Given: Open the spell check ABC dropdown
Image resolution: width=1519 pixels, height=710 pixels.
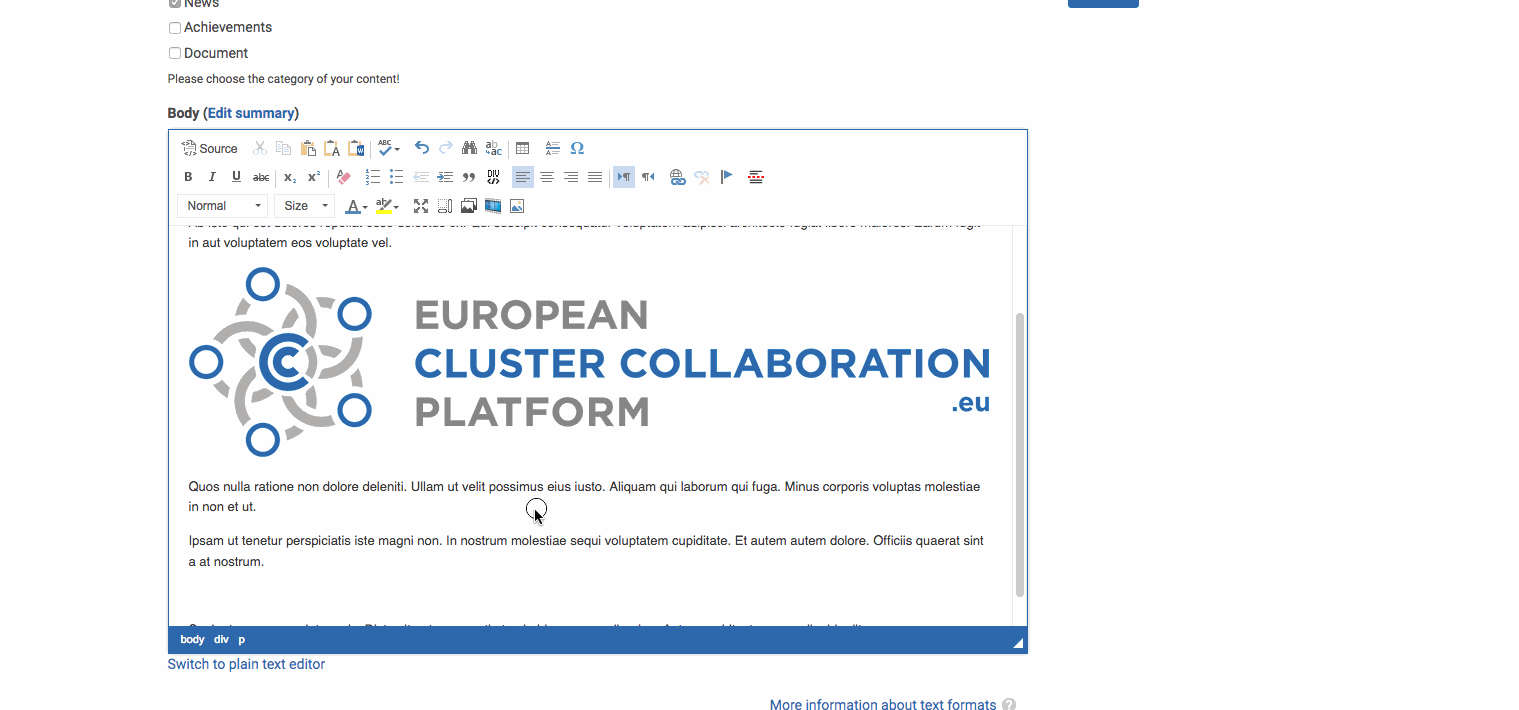Looking at the screenshot, I should pos(389,148).
